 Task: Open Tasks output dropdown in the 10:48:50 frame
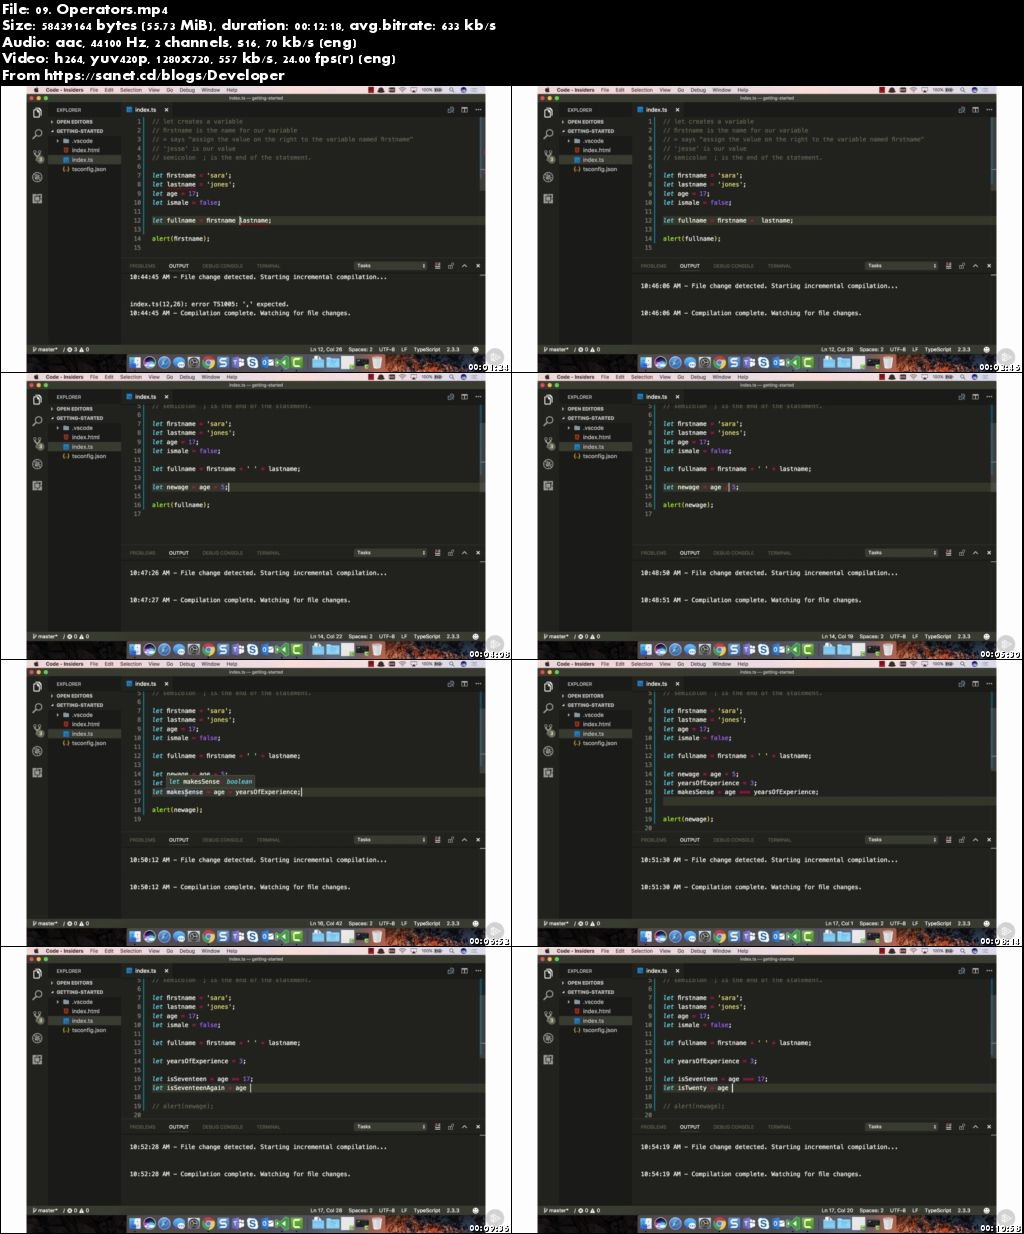pos(901,552)
